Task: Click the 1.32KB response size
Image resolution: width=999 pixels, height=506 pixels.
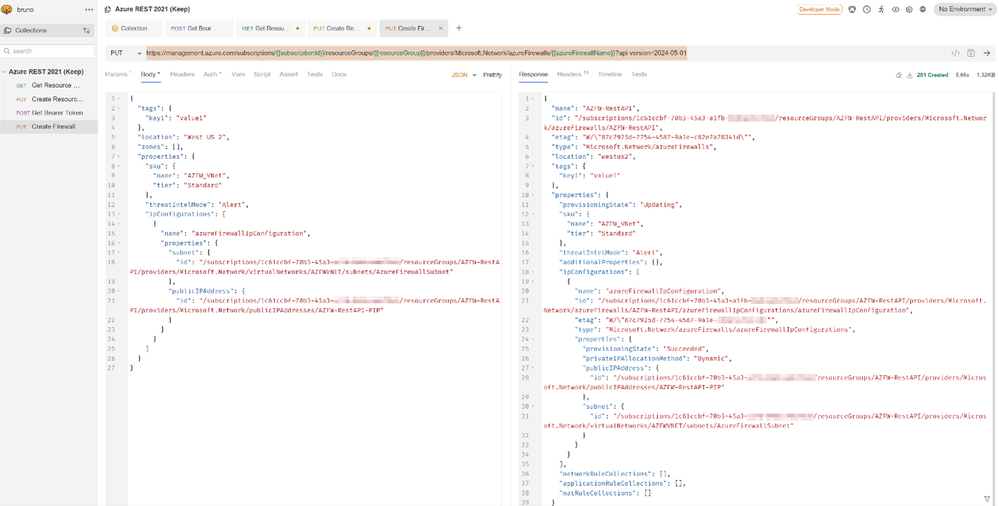Action: pos(986,75)
